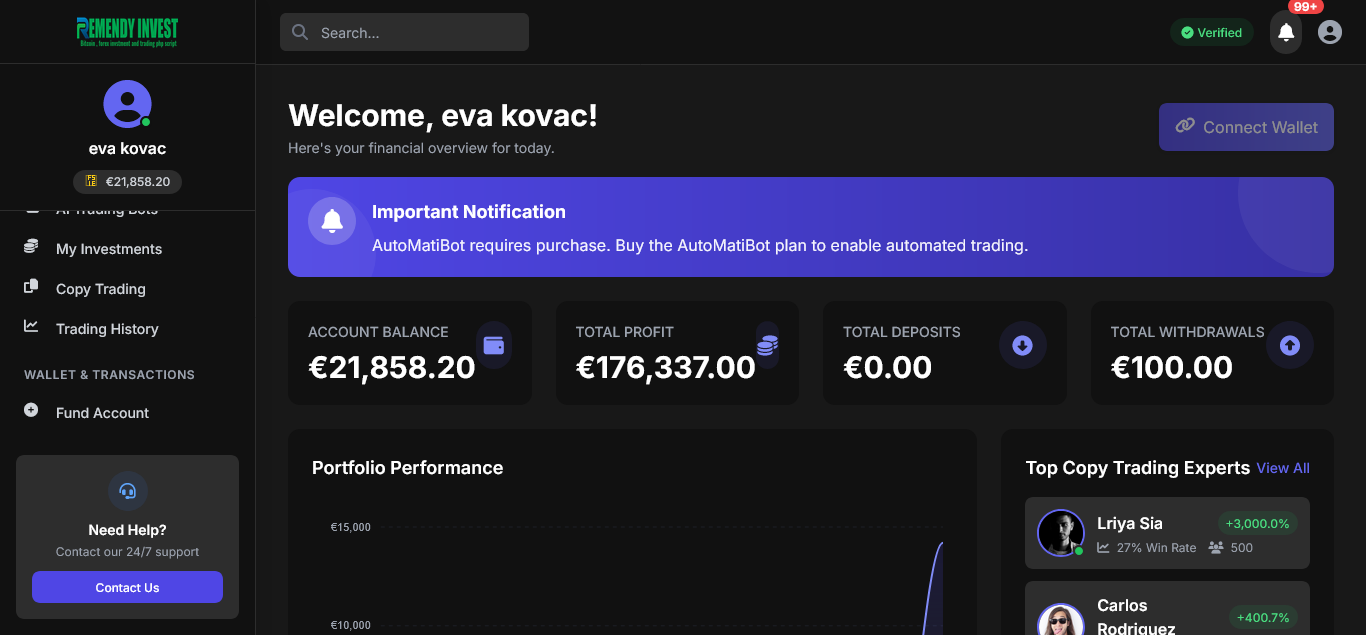Go to Copy Trading page

[100, 289]
